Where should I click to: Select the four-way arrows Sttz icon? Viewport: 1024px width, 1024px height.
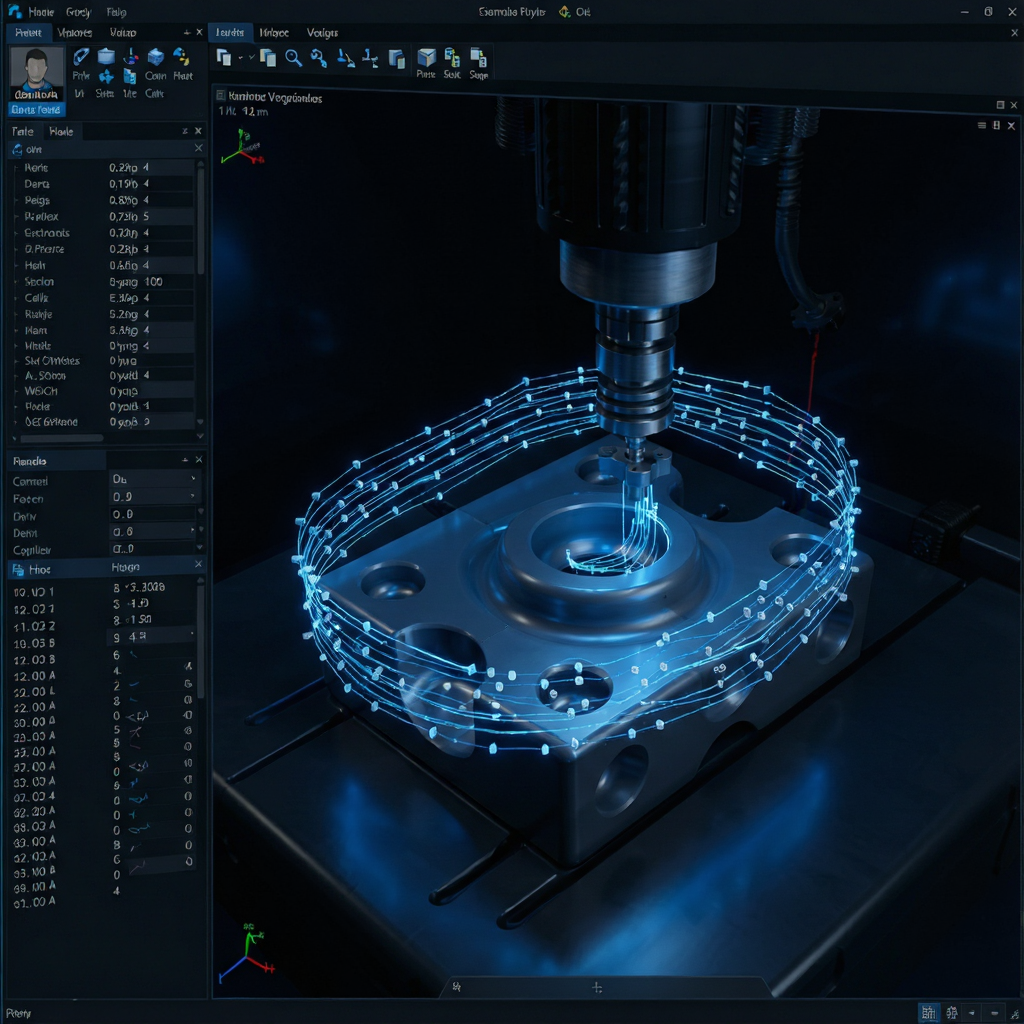106,77
